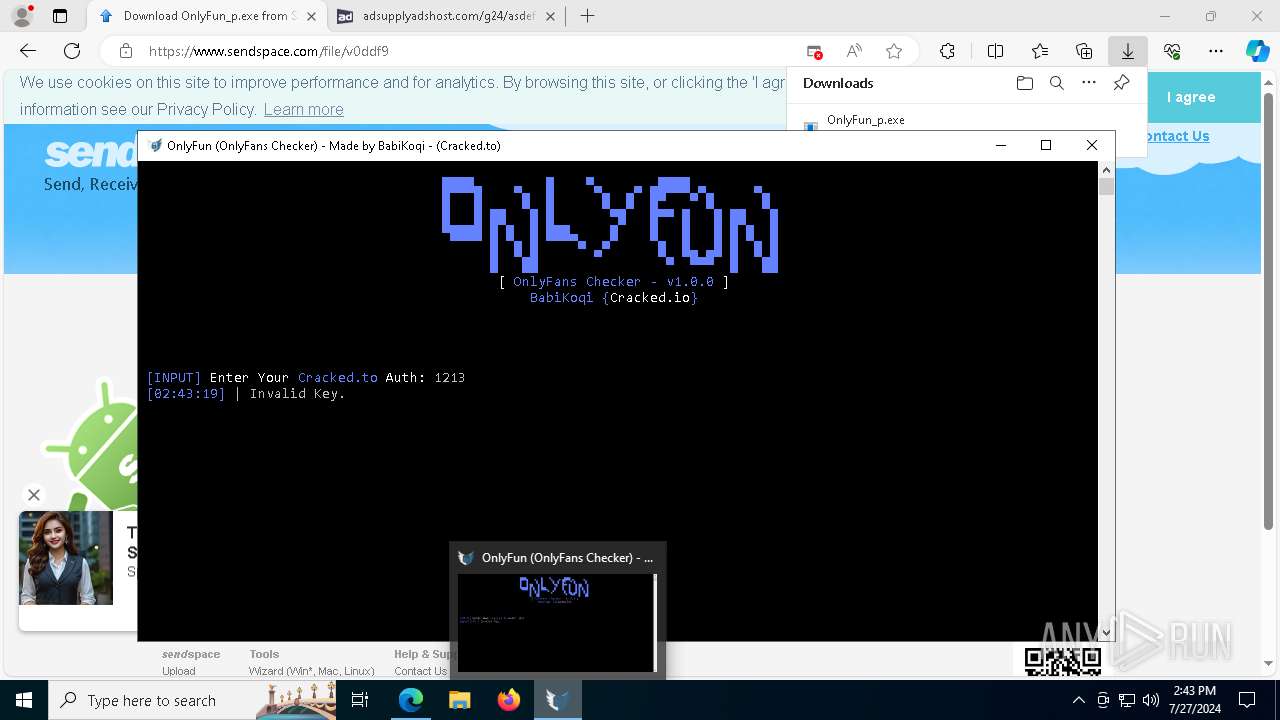Open Edge Settings and more menu
Image resolution: width=1280 pixels, height=720 pixels.
[1216, 51]
